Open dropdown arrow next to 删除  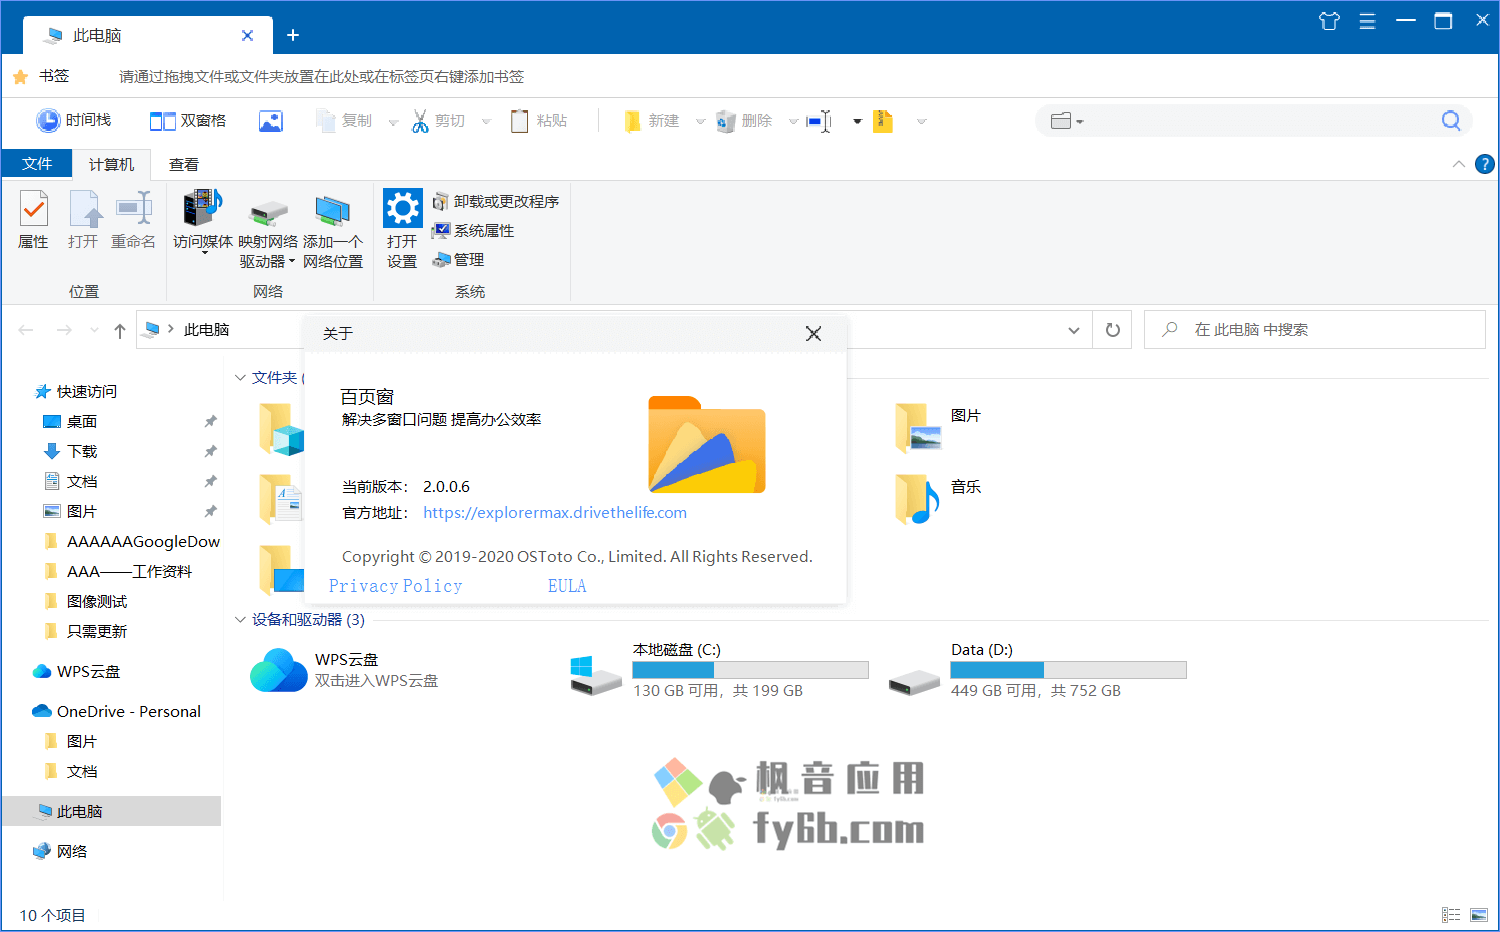pos(793,122)
